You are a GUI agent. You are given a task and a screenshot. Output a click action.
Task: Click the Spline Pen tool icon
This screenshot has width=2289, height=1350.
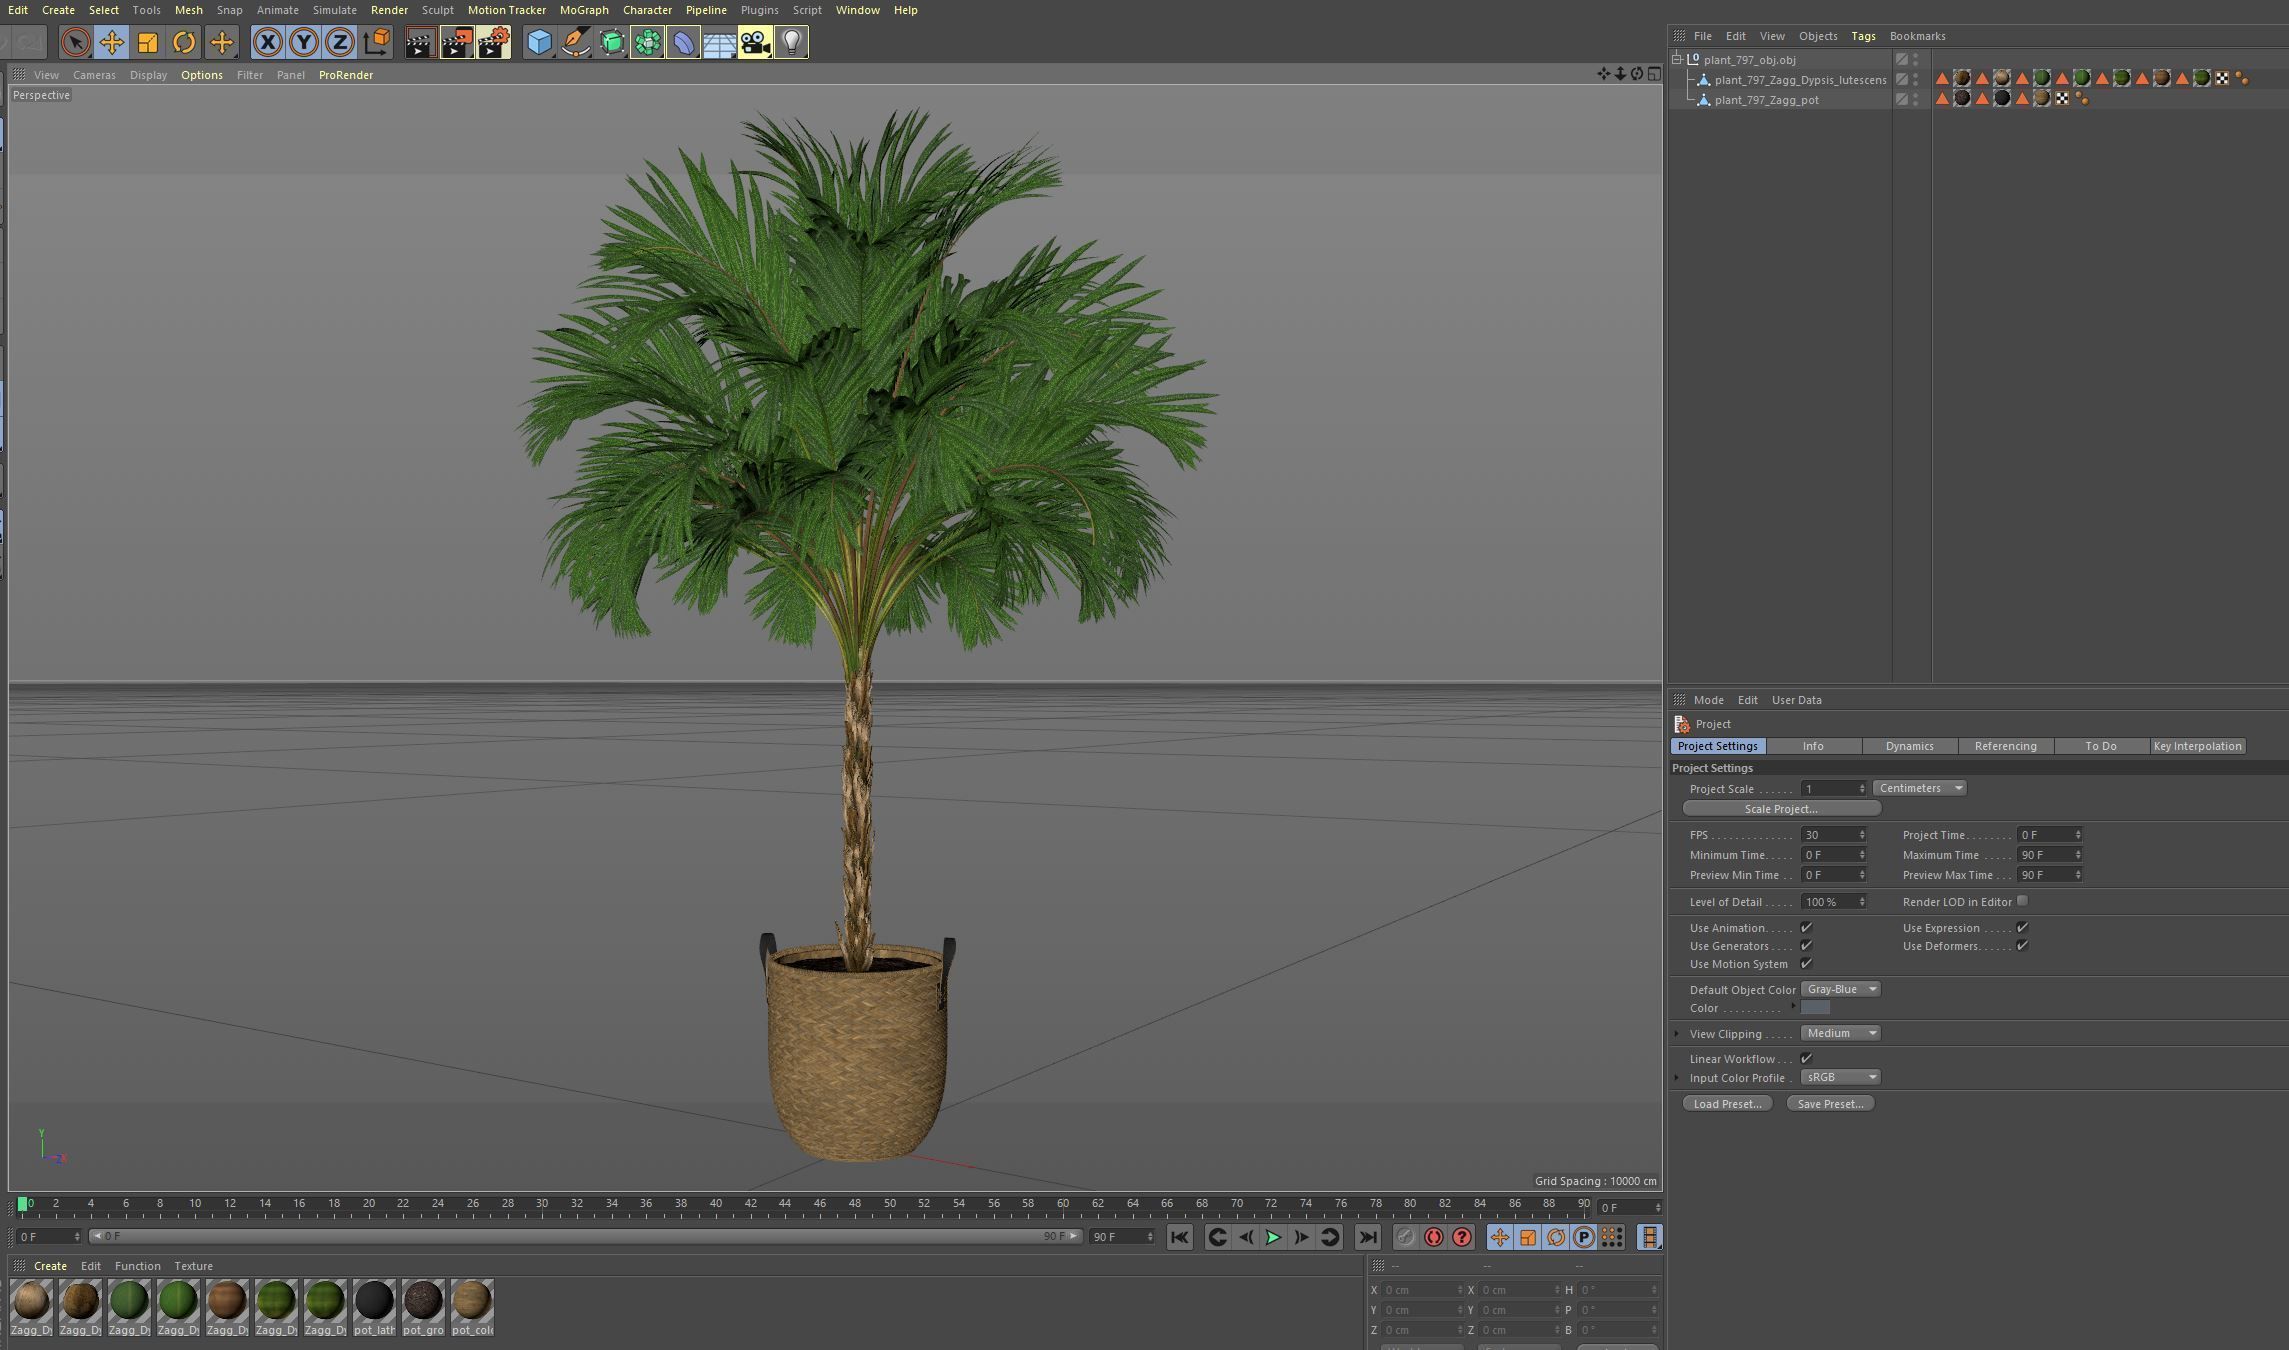pos(576,42)
